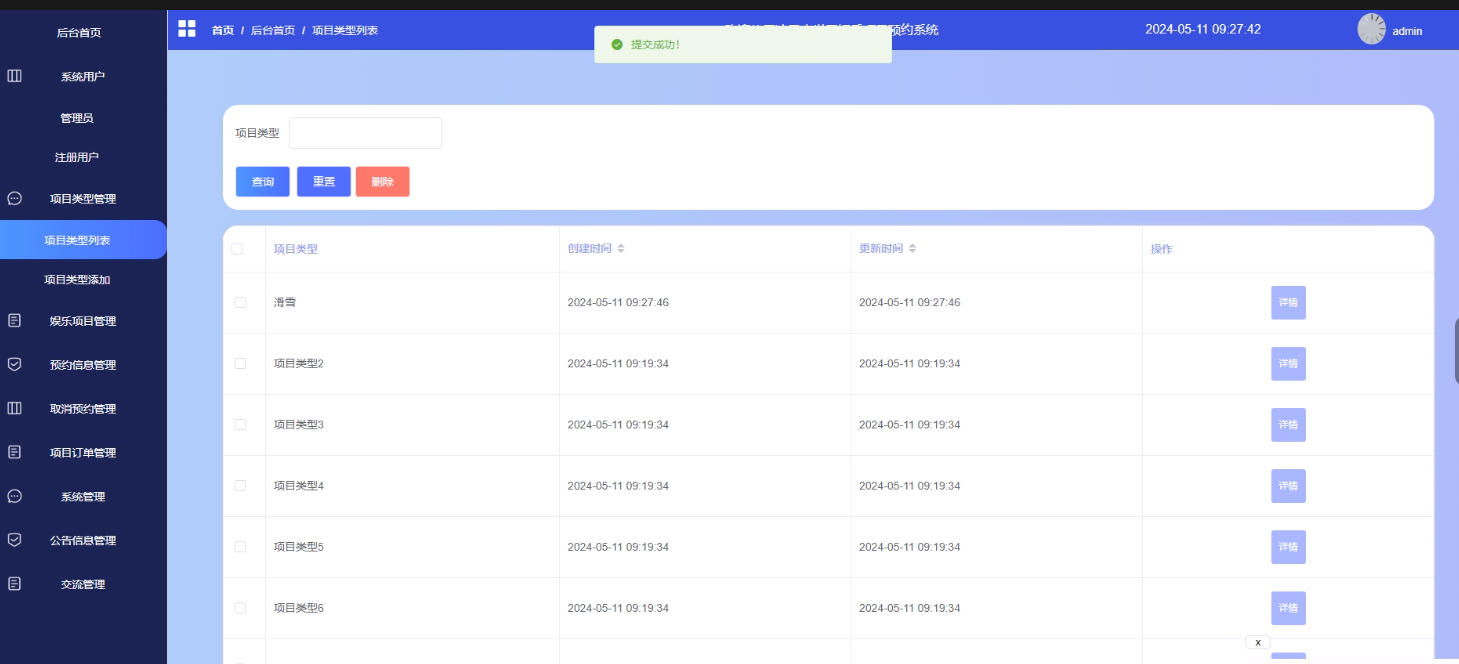Expand the 系统用户 sidebar menu
This screenshot has width=1459, height=664.
click(83, 76)
